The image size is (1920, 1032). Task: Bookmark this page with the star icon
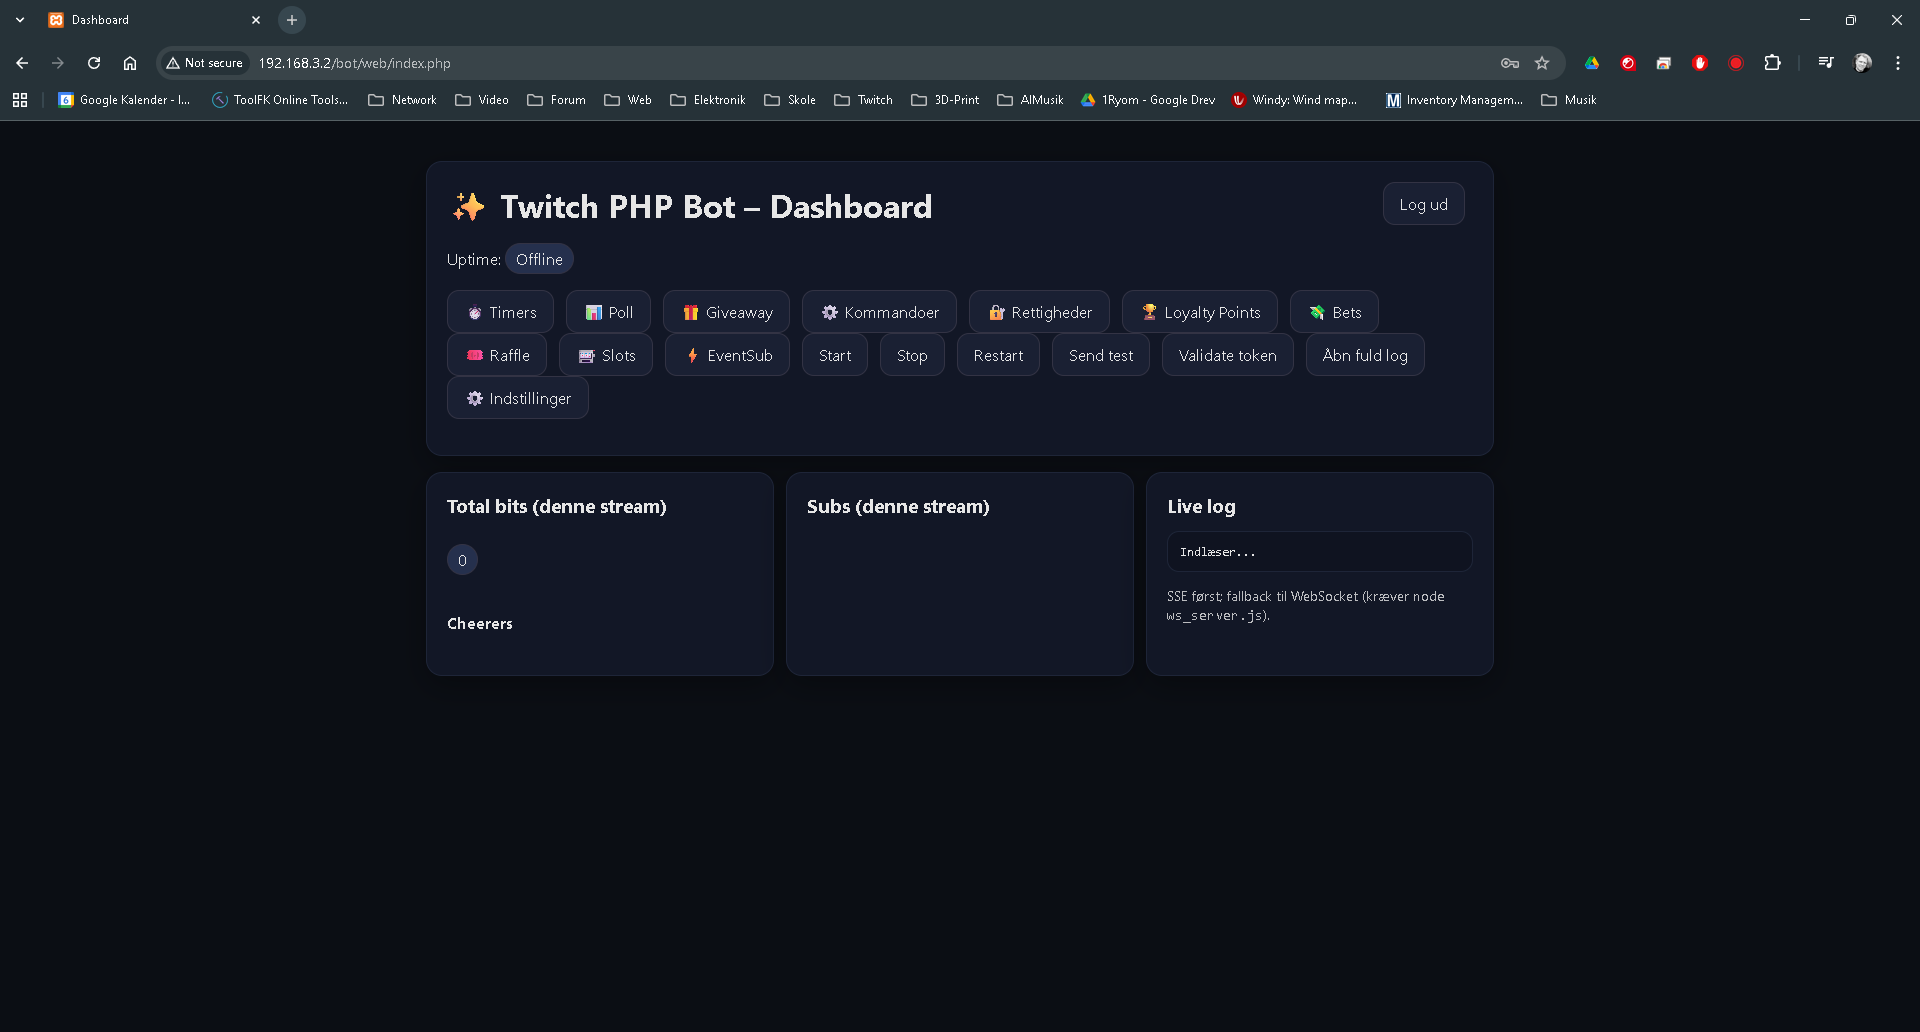click(1542, 63)
